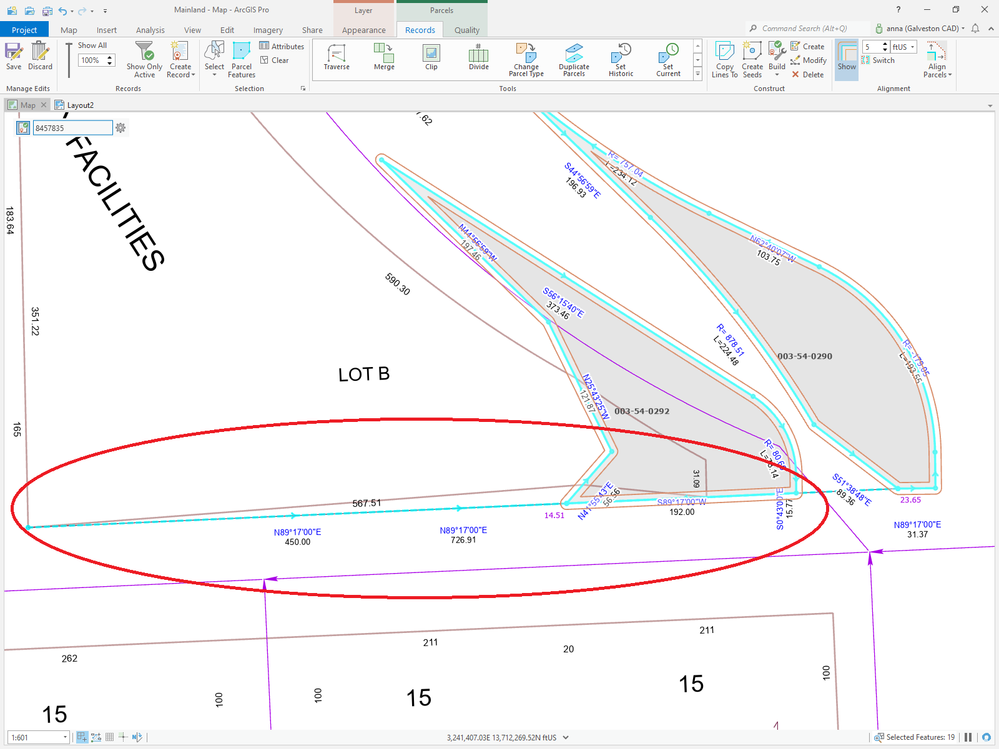Show the next Tools gallery row
Image resolution: width=999 pixels, height=749 pixels.
click(x=698, y=60)
